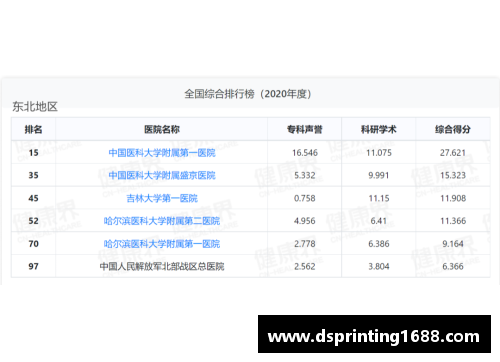Image resolution: width=500 pixels, height=362 pixels.
Task: Click 专科声誉 value 2.778
Action: pos(305,244)
